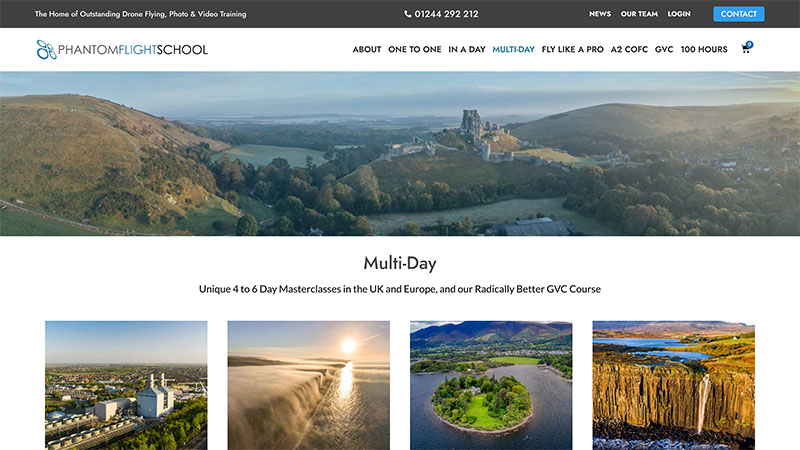
Task: Click the Phantom Flight School logo
Action: [122, 49]
